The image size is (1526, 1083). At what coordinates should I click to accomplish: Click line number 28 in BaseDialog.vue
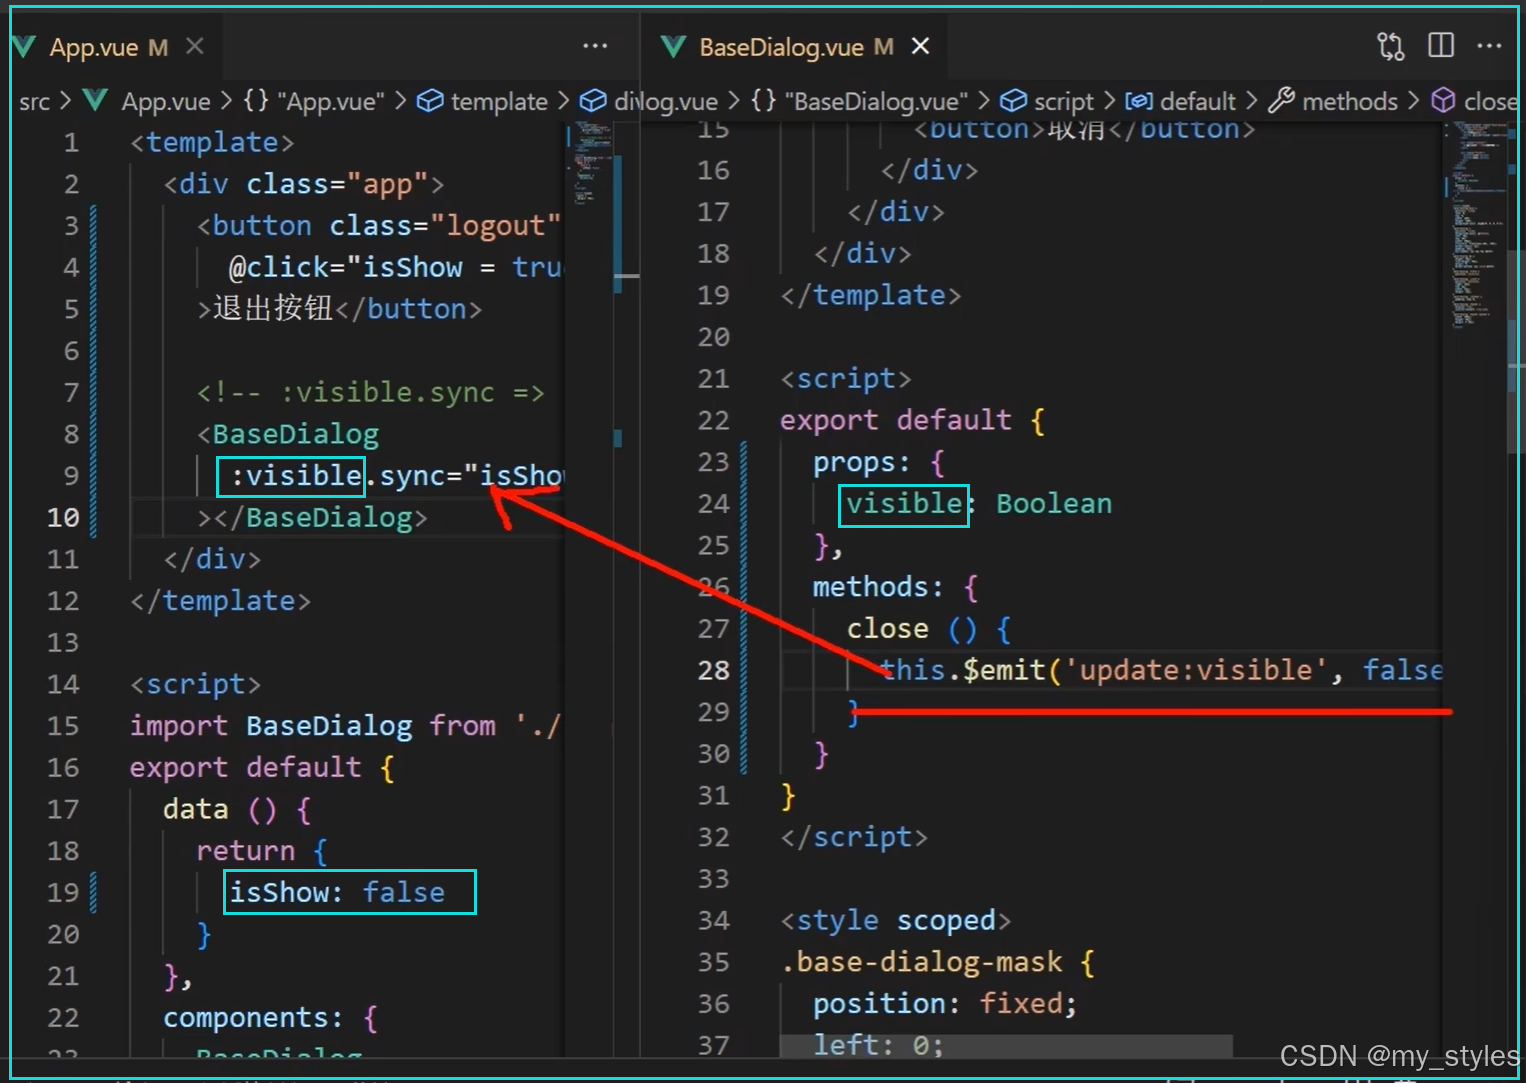pos(714,670)
